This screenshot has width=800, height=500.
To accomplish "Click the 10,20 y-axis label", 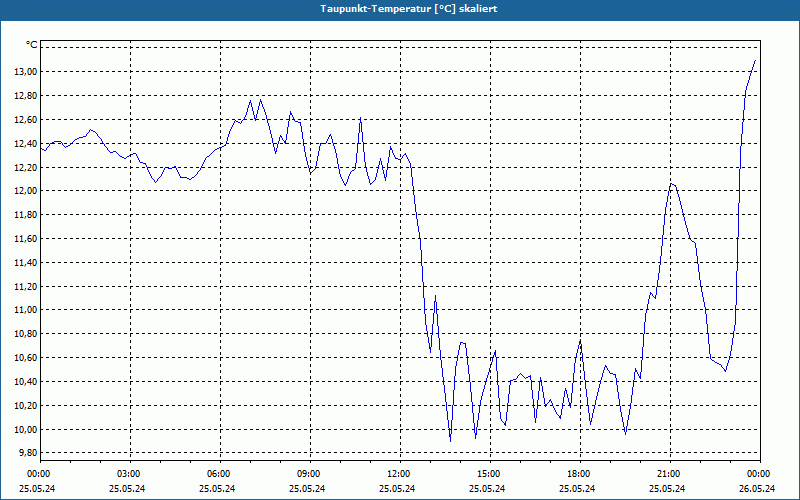I will pos(25,406).
